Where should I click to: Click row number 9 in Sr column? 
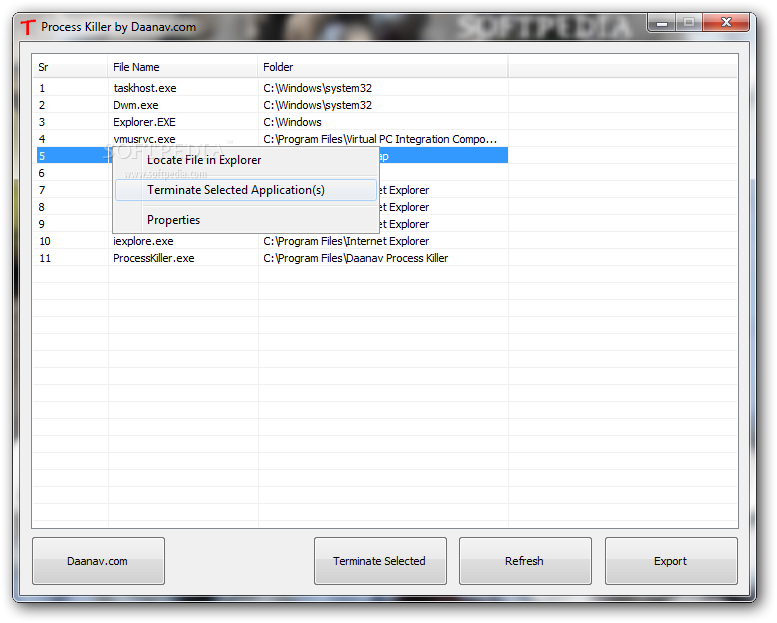tap(42, 224)
